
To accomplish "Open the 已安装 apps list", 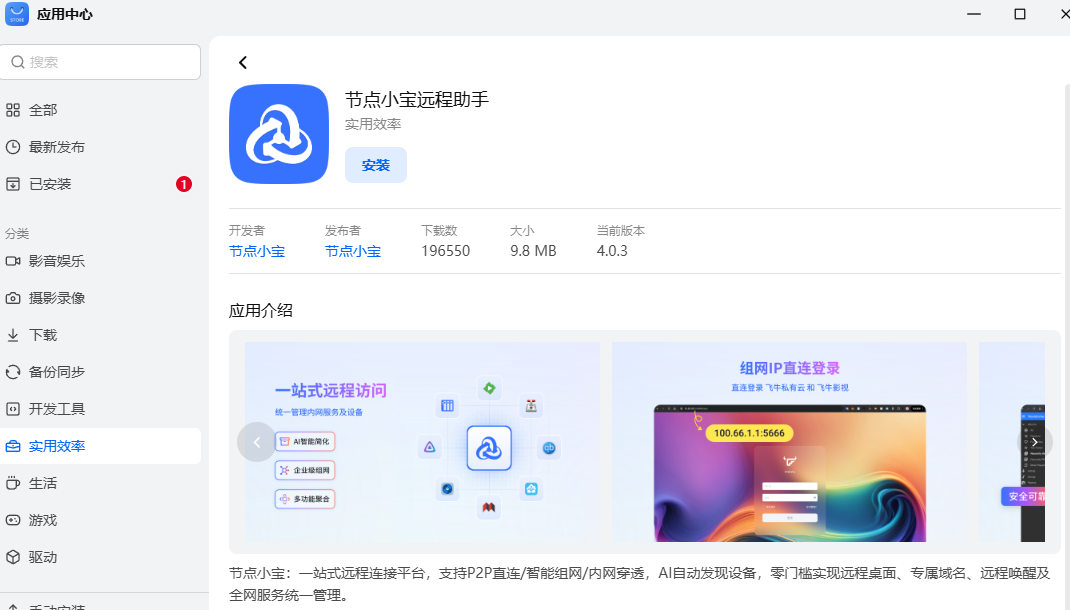I will (x=50, y=184).
